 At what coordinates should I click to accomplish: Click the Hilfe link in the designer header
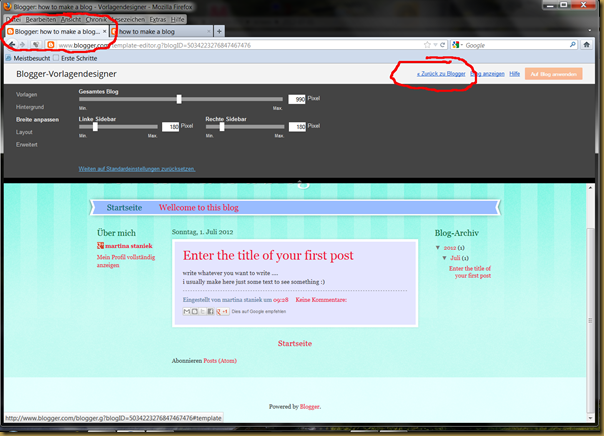(x=515, y=74)
